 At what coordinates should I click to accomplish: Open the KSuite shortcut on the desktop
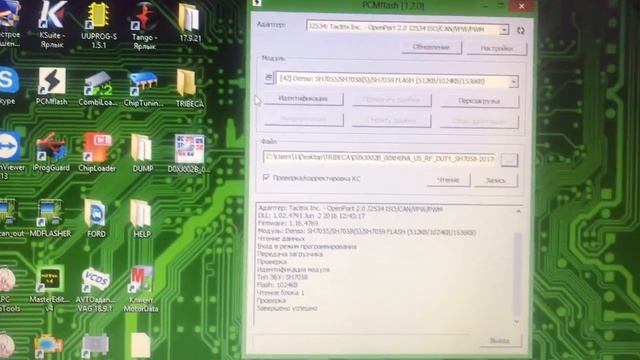(x=52, y=24)
